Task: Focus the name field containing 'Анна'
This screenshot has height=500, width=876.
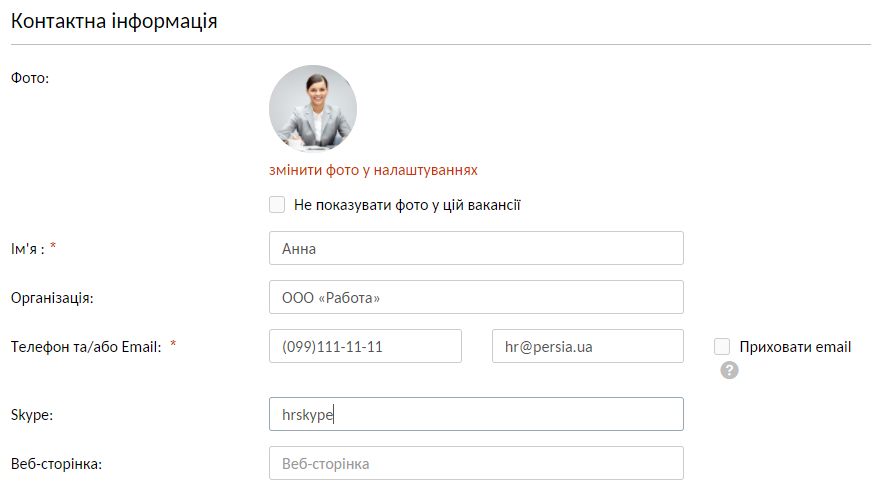Action: [476, 249]
